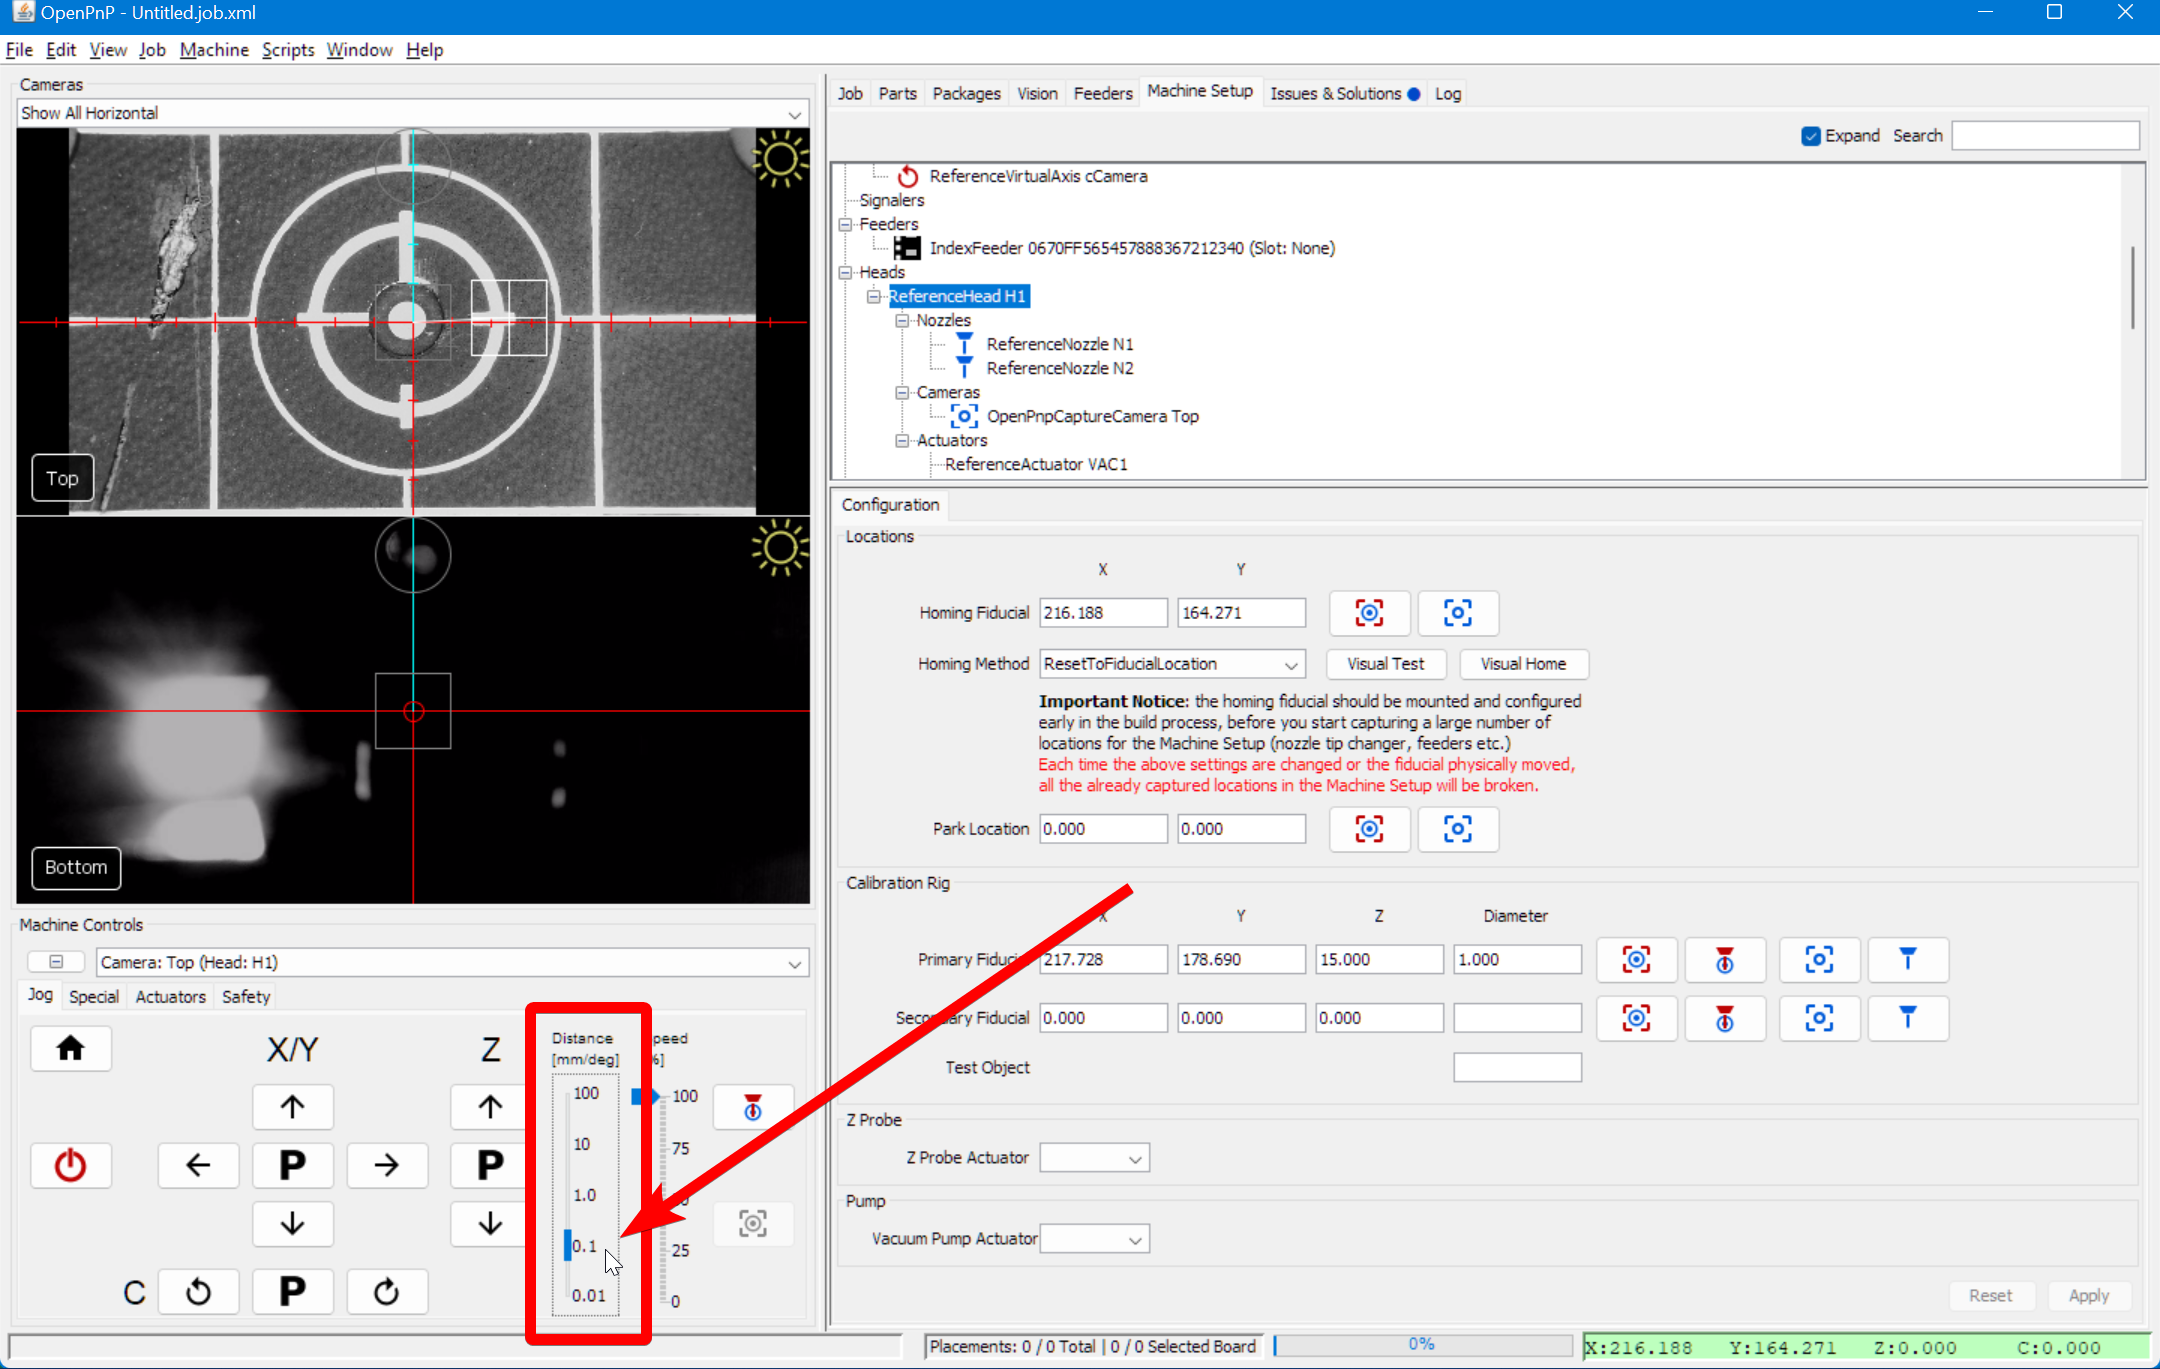Apply the configuration changes

[x=2089, y=1295]
